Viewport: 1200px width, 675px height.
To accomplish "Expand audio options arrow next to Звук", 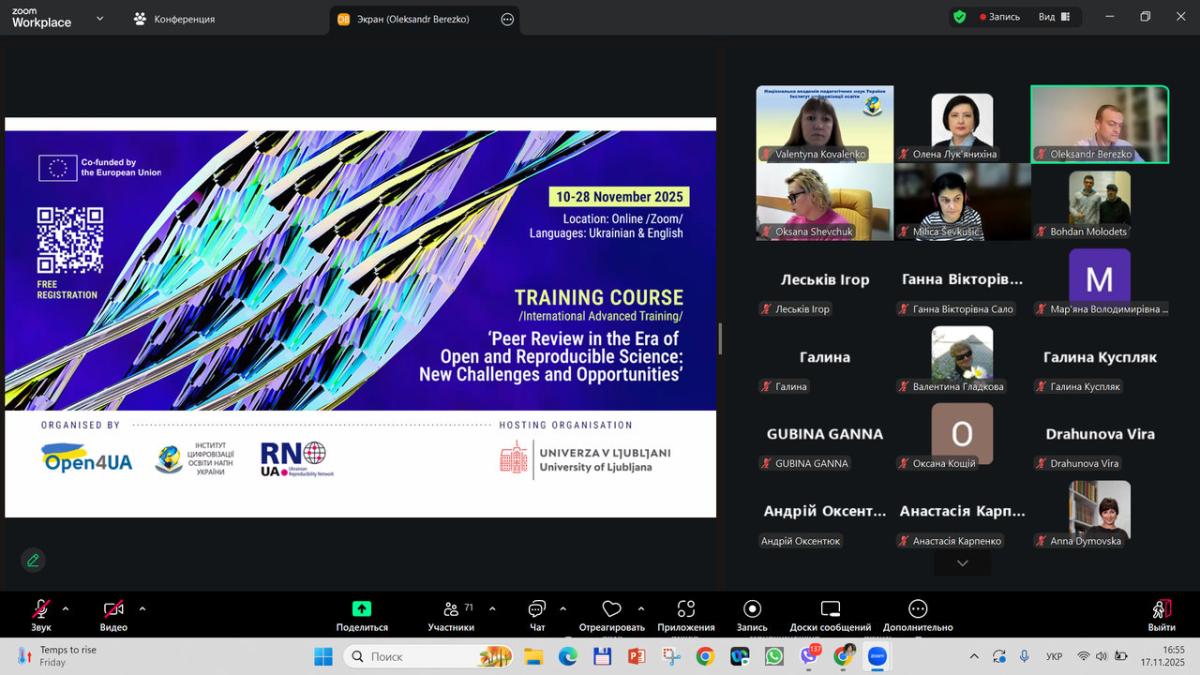I will [66, 608].
